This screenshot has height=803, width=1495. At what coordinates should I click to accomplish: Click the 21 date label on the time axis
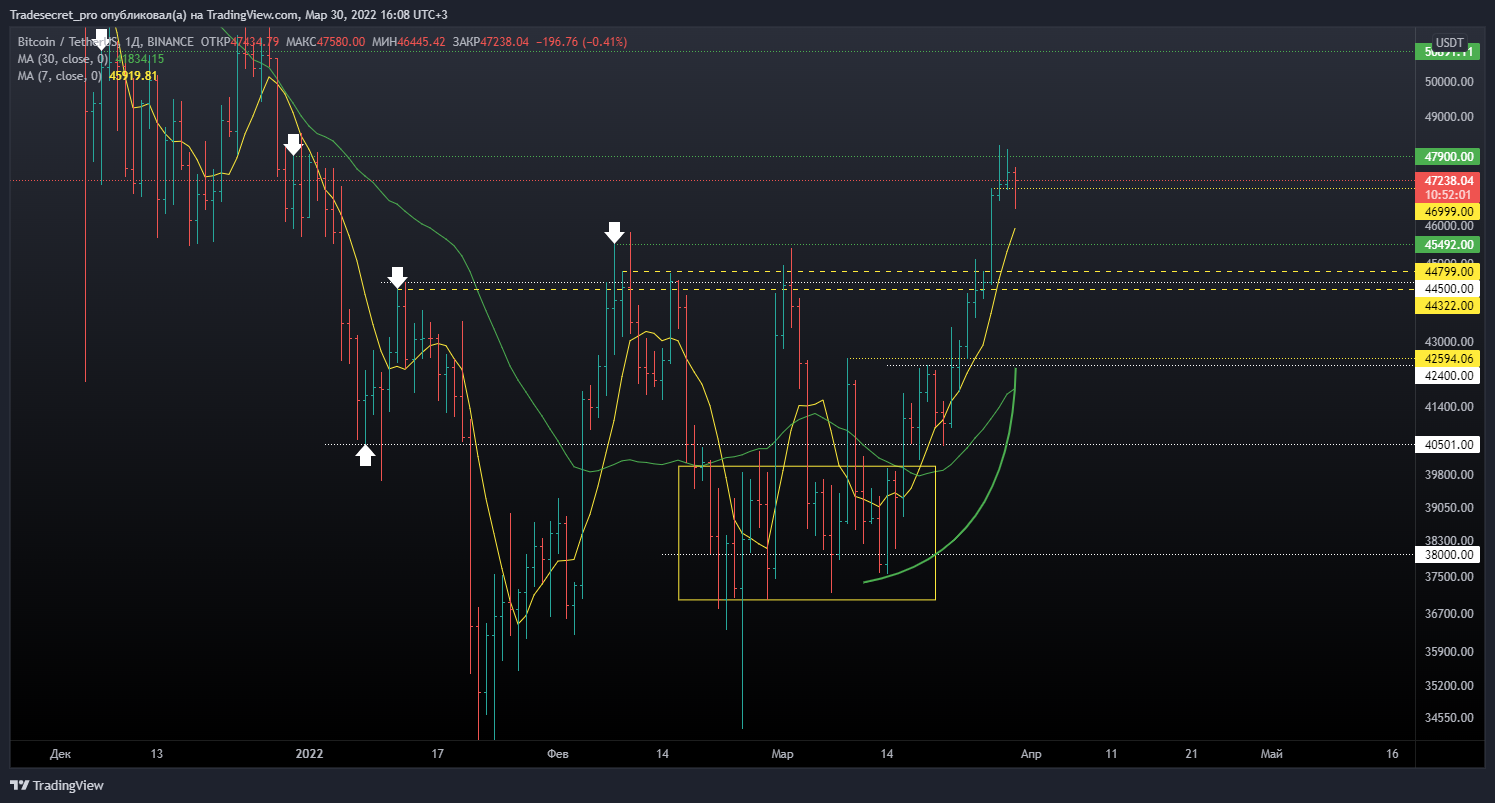(x=1191, y=754)
